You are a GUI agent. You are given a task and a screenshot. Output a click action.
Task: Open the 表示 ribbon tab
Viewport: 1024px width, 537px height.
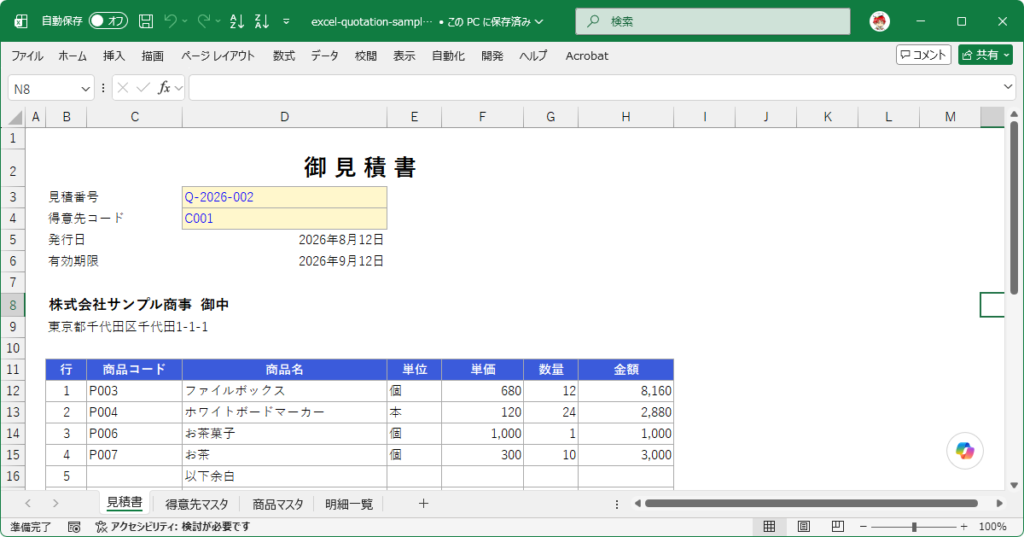(404, 56)
